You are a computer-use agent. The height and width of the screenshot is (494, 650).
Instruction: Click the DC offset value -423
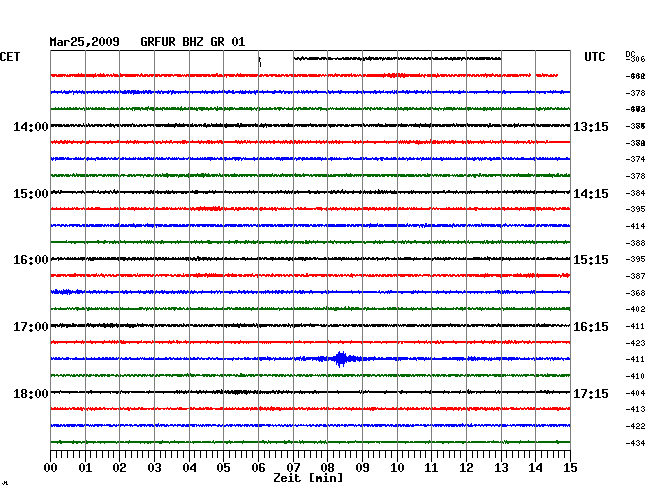click(x=635, y=343)
